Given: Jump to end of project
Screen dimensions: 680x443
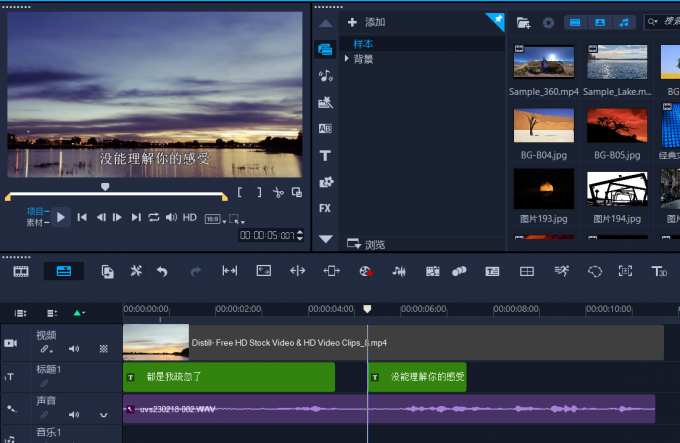Looking at the screenshot, I should pyautogui.click(x=136, y=217).
